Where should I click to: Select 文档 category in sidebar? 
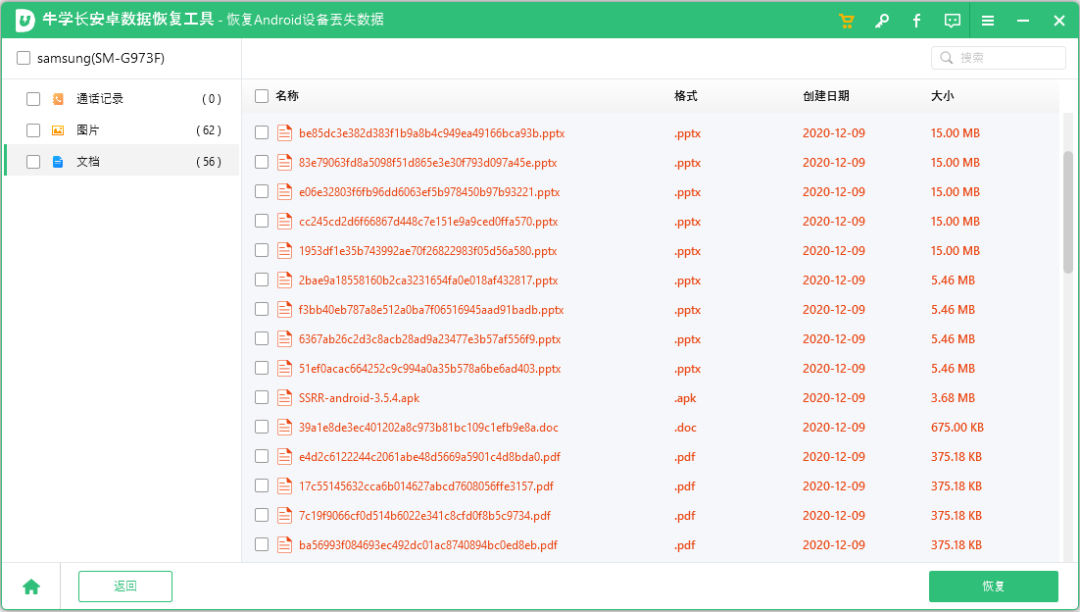pos(122,160)
